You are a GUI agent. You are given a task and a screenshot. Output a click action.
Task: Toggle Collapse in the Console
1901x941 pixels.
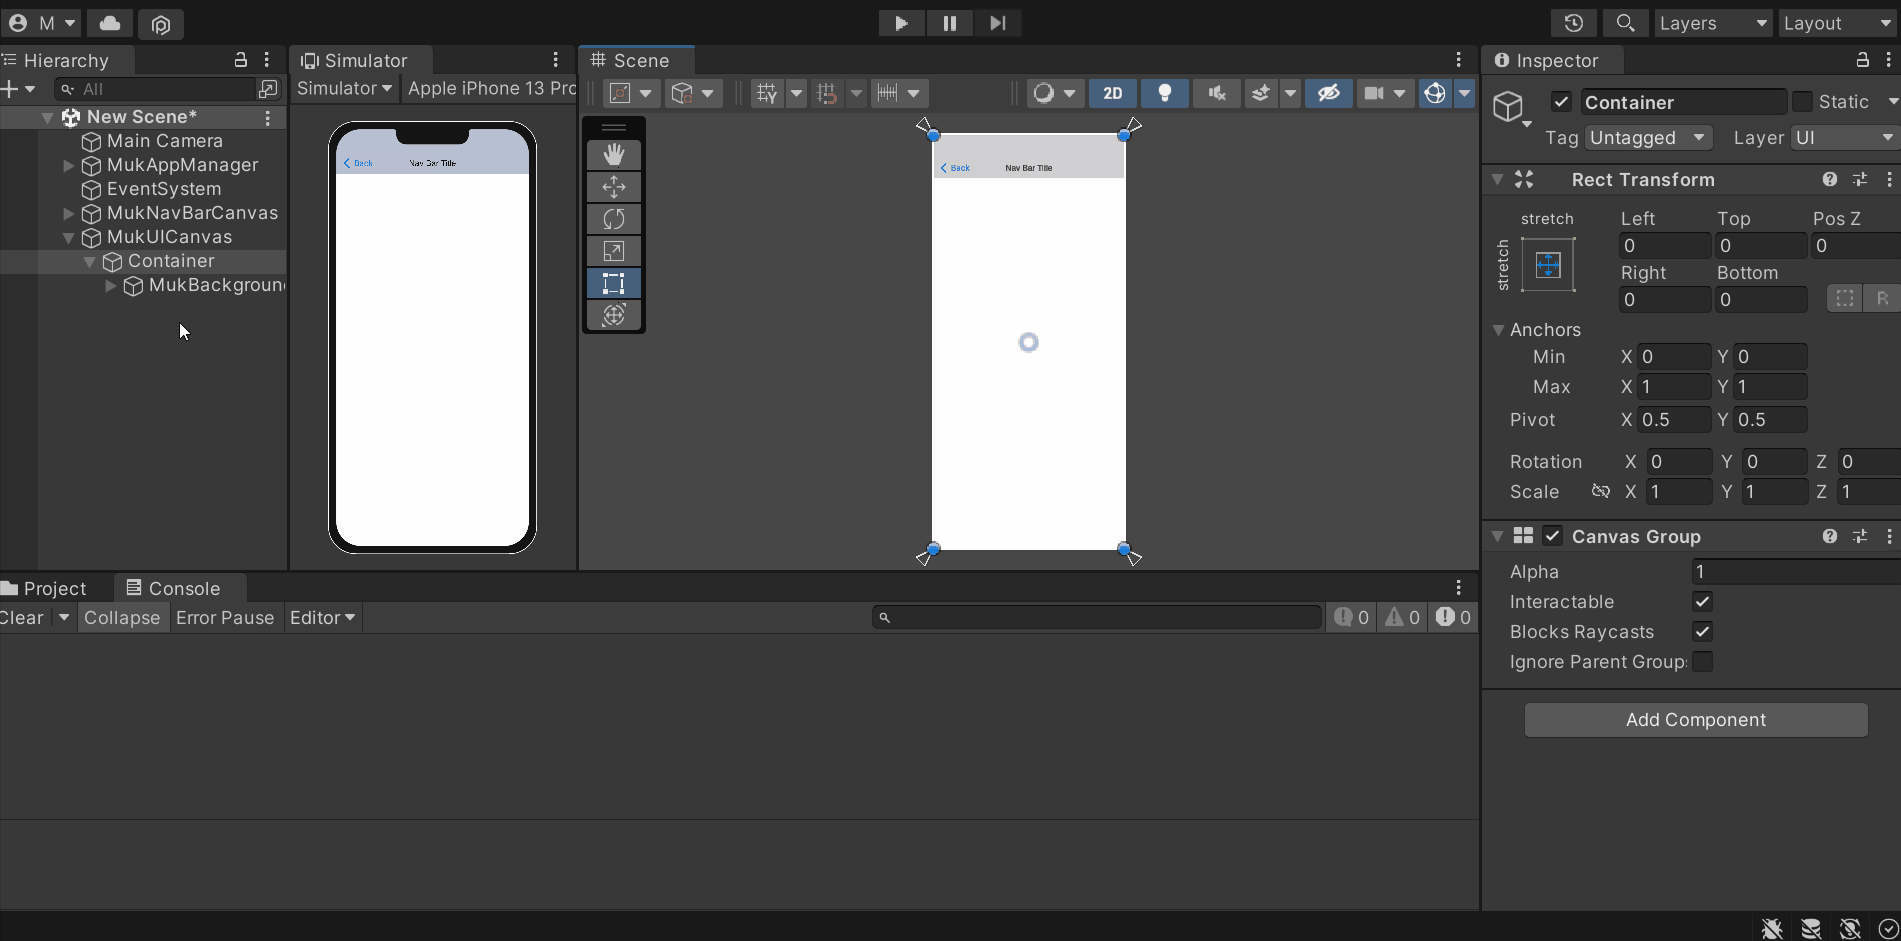tap(122, 618)
